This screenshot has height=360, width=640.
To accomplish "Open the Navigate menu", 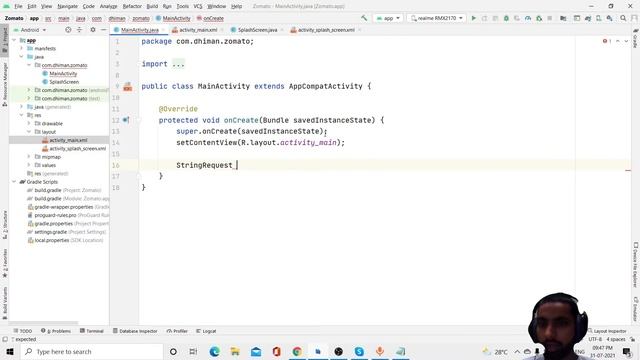I will [x=67, y=6].
